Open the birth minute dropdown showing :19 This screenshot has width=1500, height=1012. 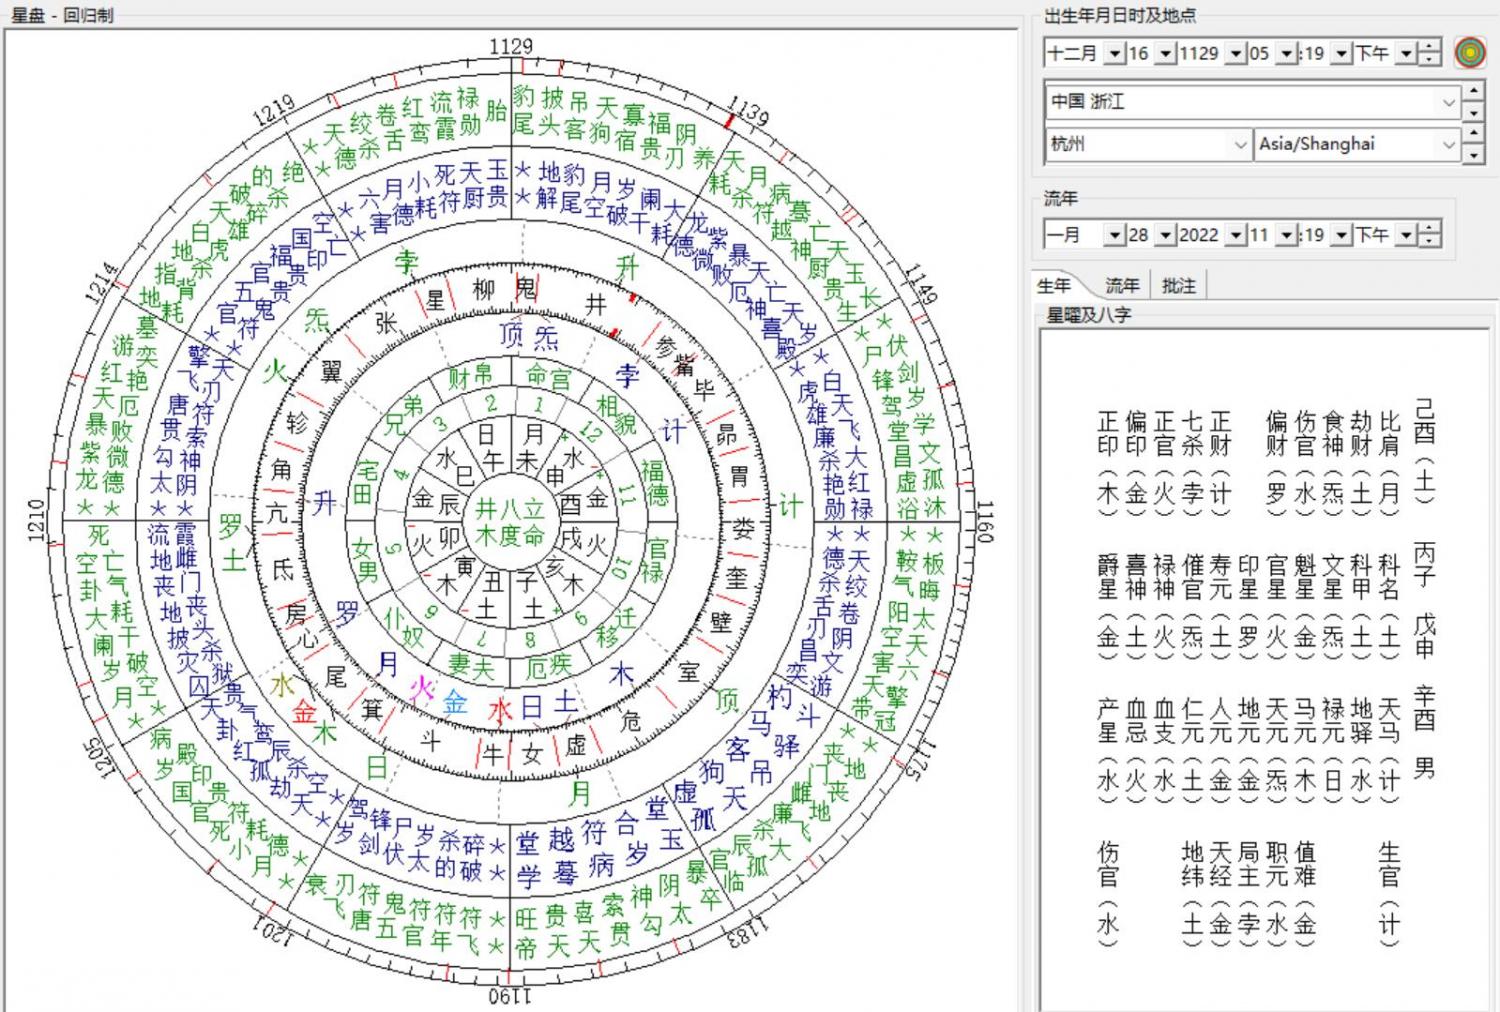pyautogui.click(x=1342, y=54)
